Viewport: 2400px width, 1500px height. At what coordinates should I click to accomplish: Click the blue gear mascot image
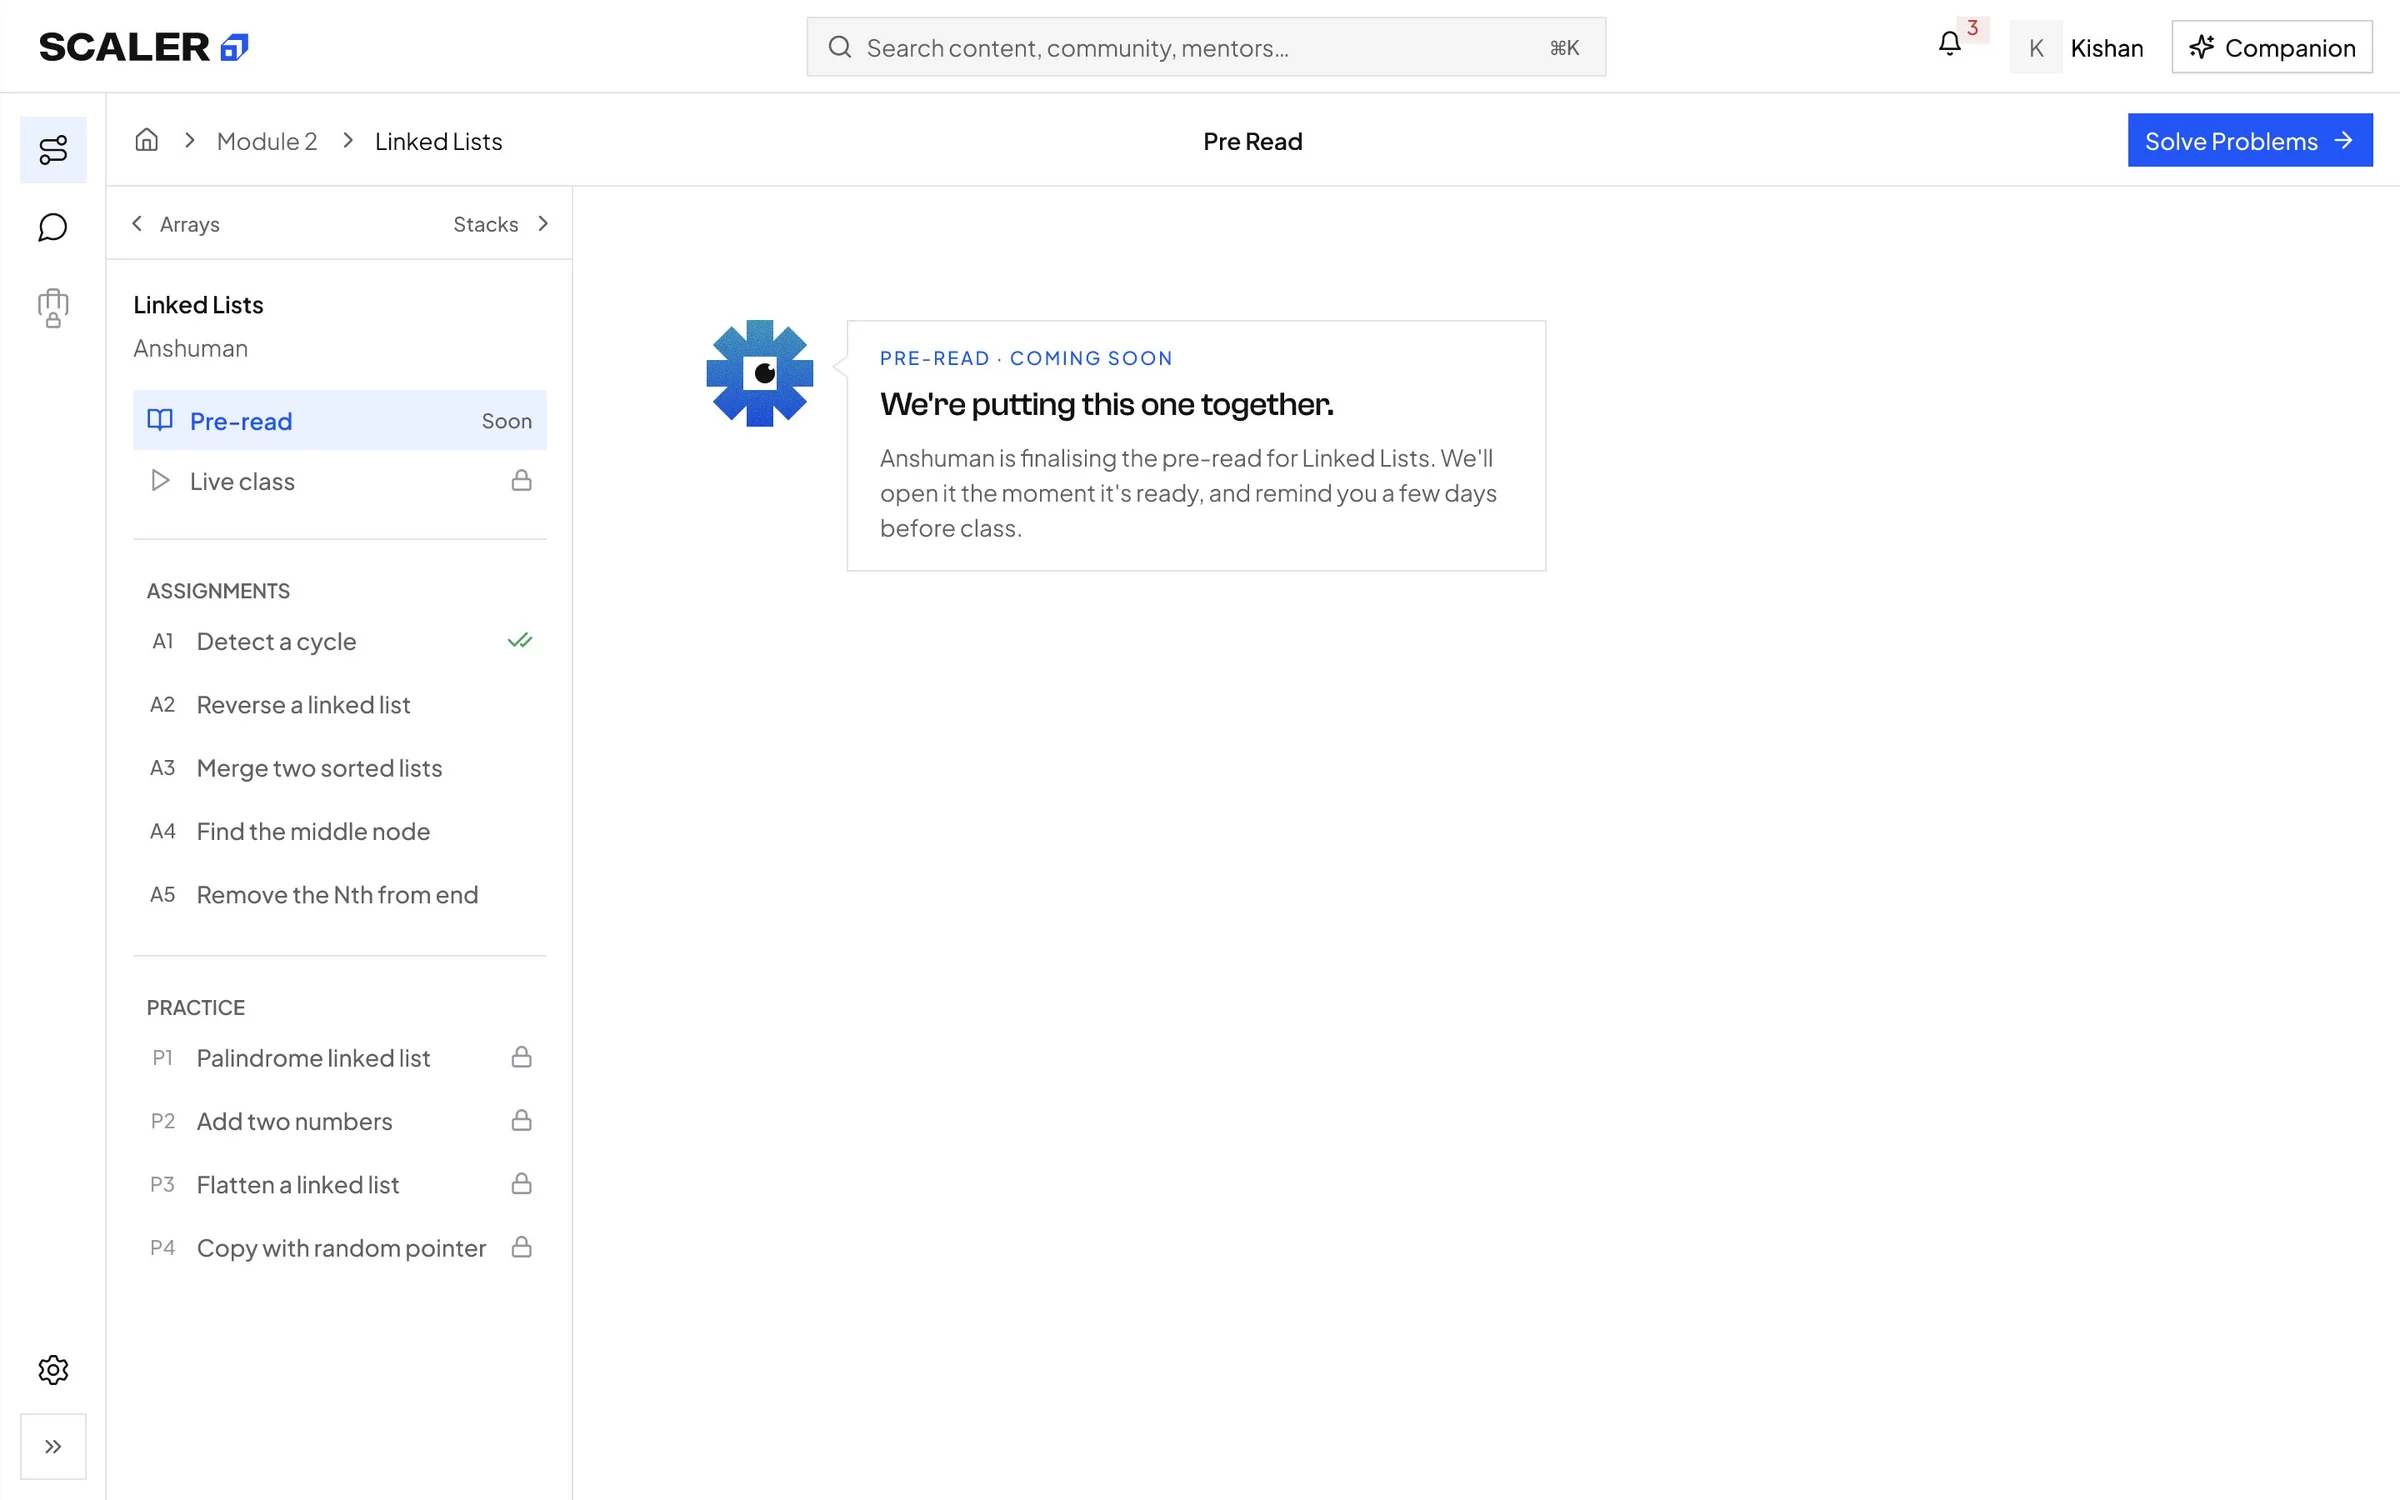pos(760,373)
